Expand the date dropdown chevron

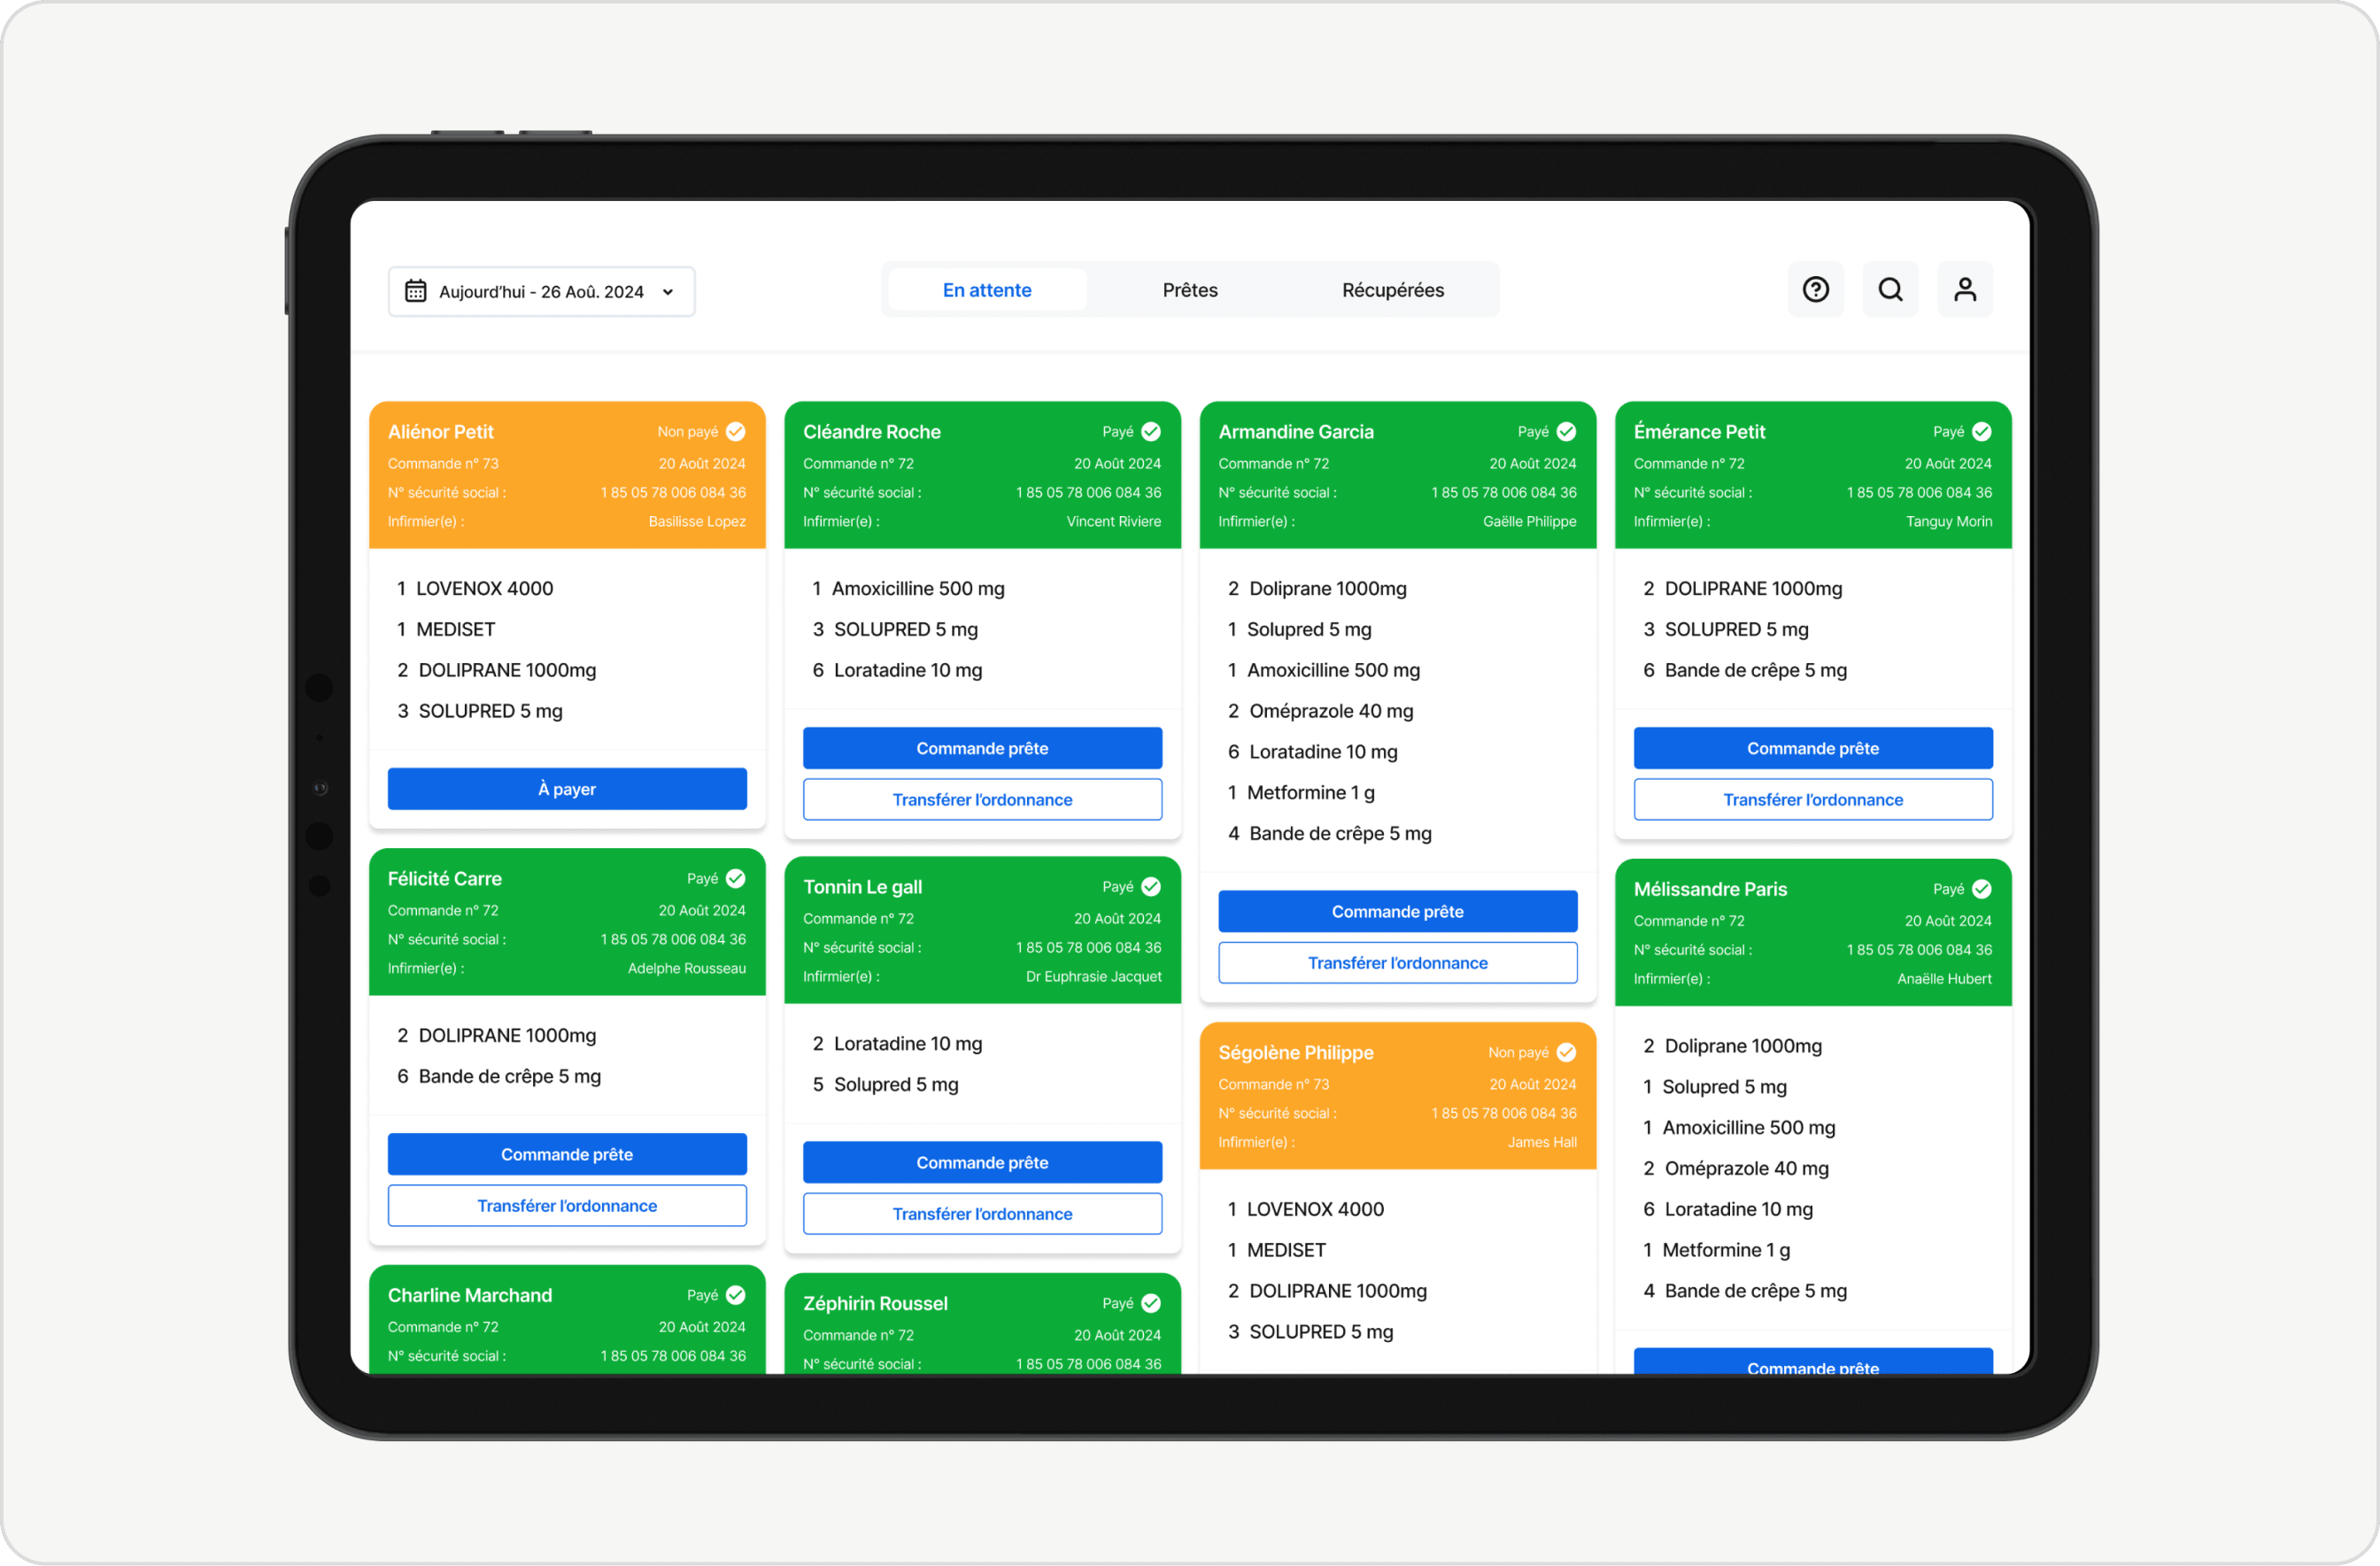668,292
